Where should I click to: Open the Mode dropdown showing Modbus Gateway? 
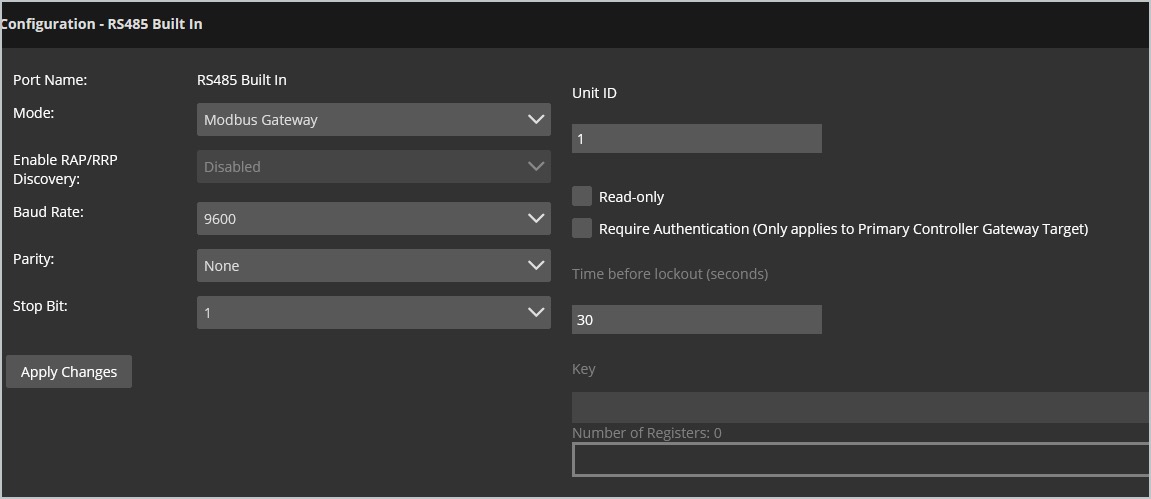pos(360,120)
